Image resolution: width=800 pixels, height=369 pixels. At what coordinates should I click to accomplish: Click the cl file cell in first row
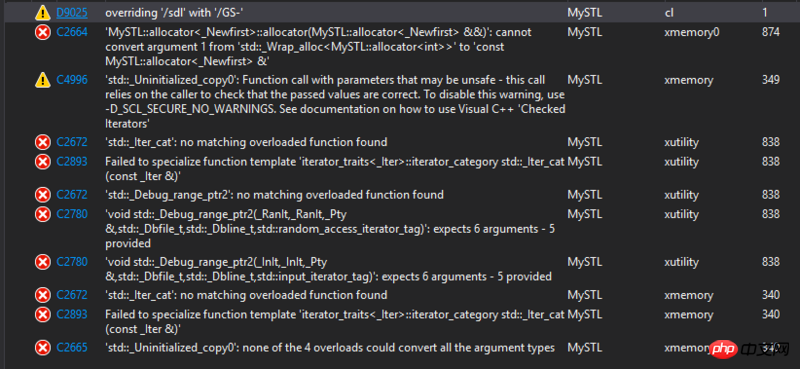(669, 12)
